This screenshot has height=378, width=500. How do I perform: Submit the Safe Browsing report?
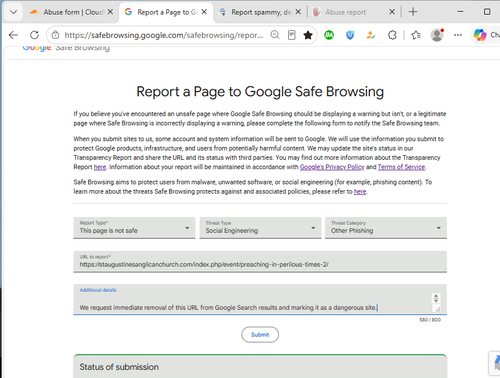pos(260,334)
